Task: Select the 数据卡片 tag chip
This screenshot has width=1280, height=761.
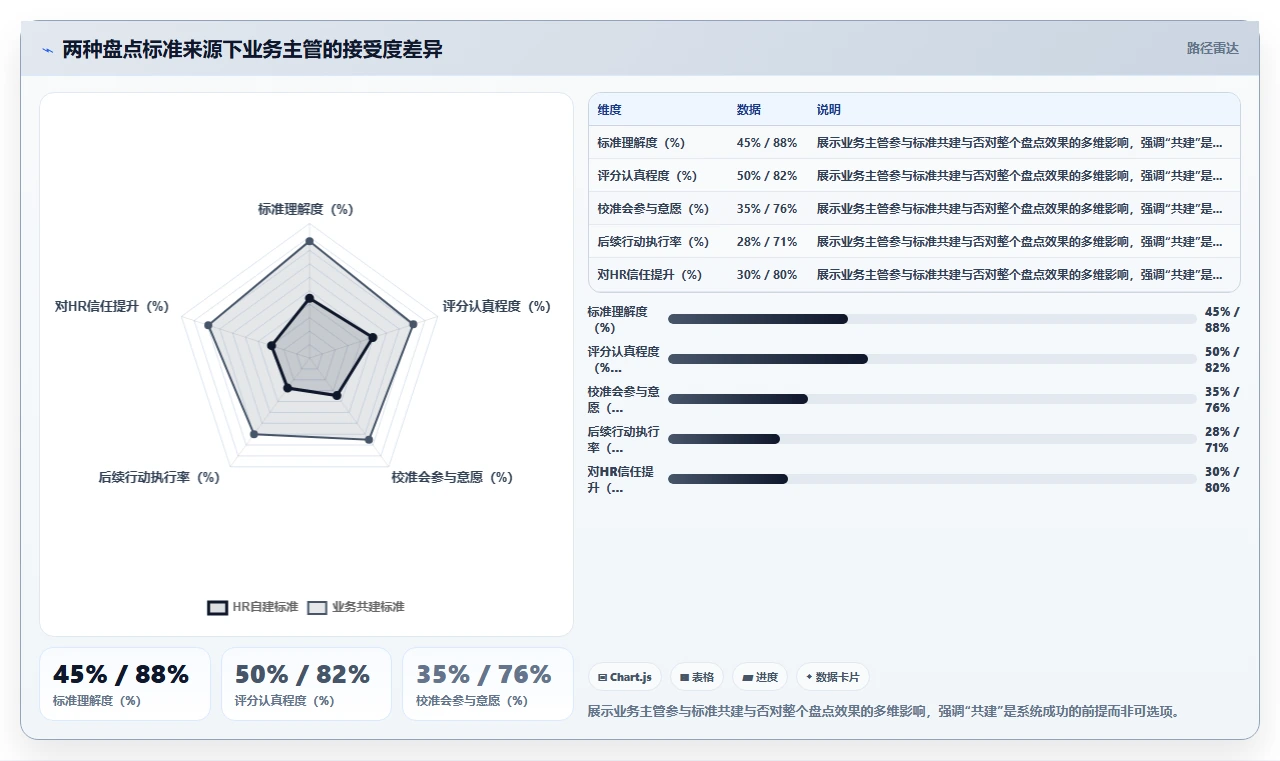Action: [832, 677]
